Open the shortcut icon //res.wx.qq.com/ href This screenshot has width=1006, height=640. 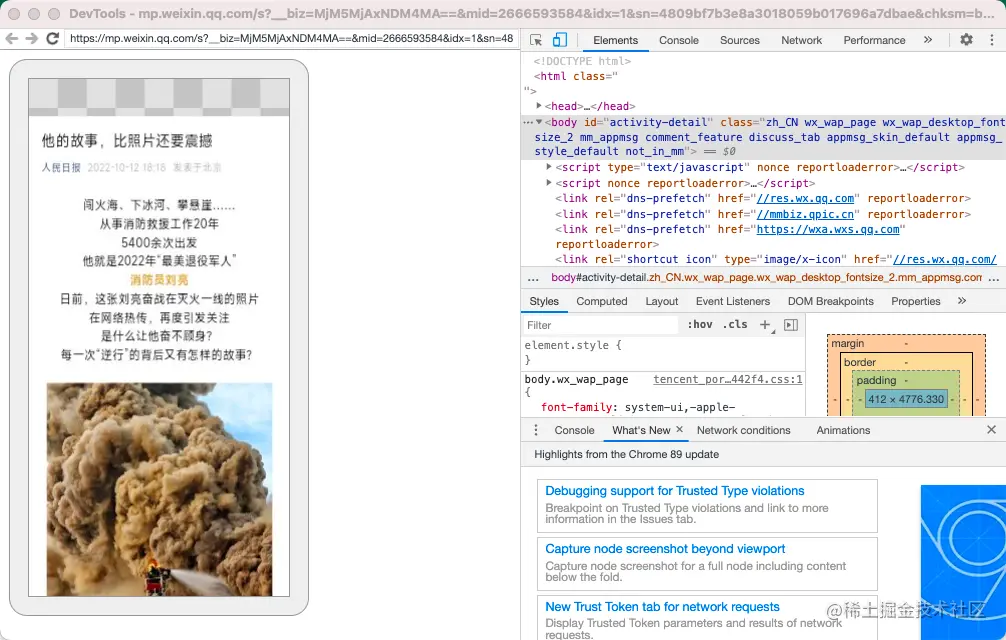[944, 259]
